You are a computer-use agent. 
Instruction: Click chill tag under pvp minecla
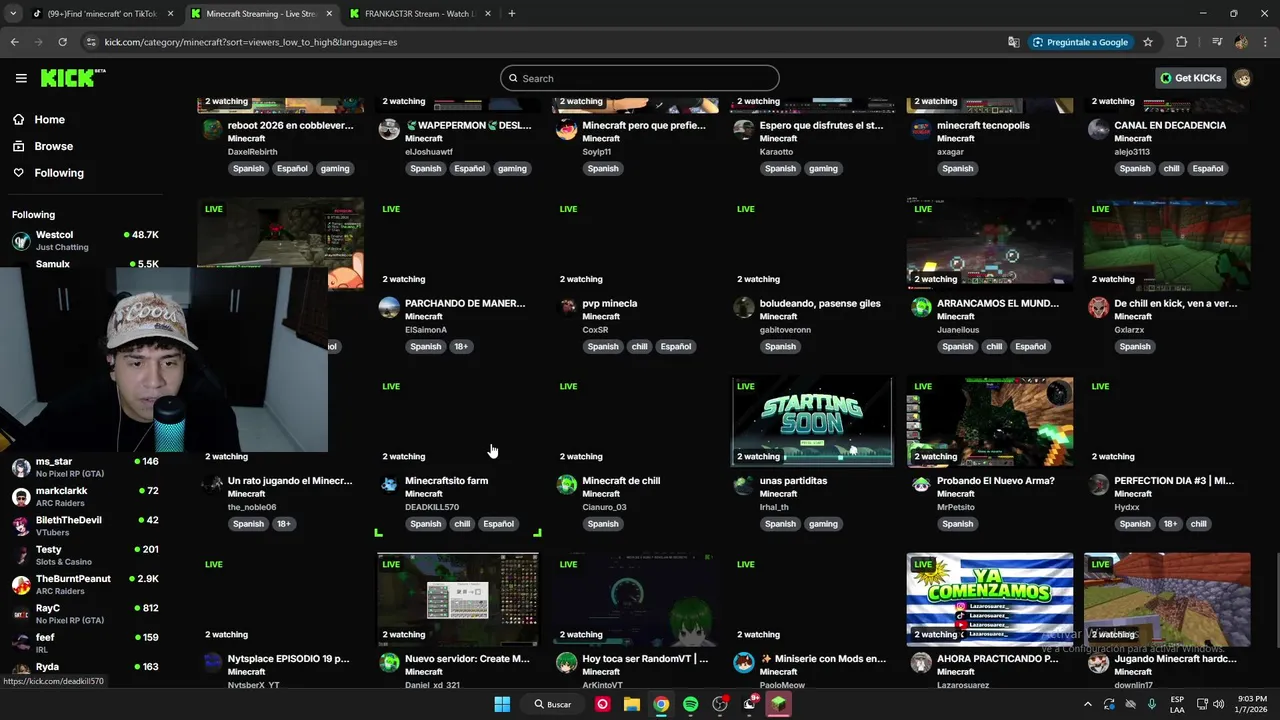(639, 346)
